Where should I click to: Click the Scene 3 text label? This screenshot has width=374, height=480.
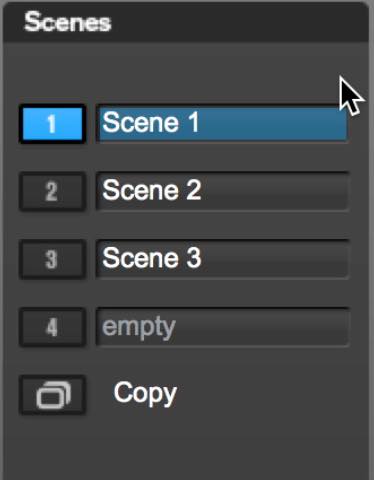pyautogui.click(x=152, y=258)
